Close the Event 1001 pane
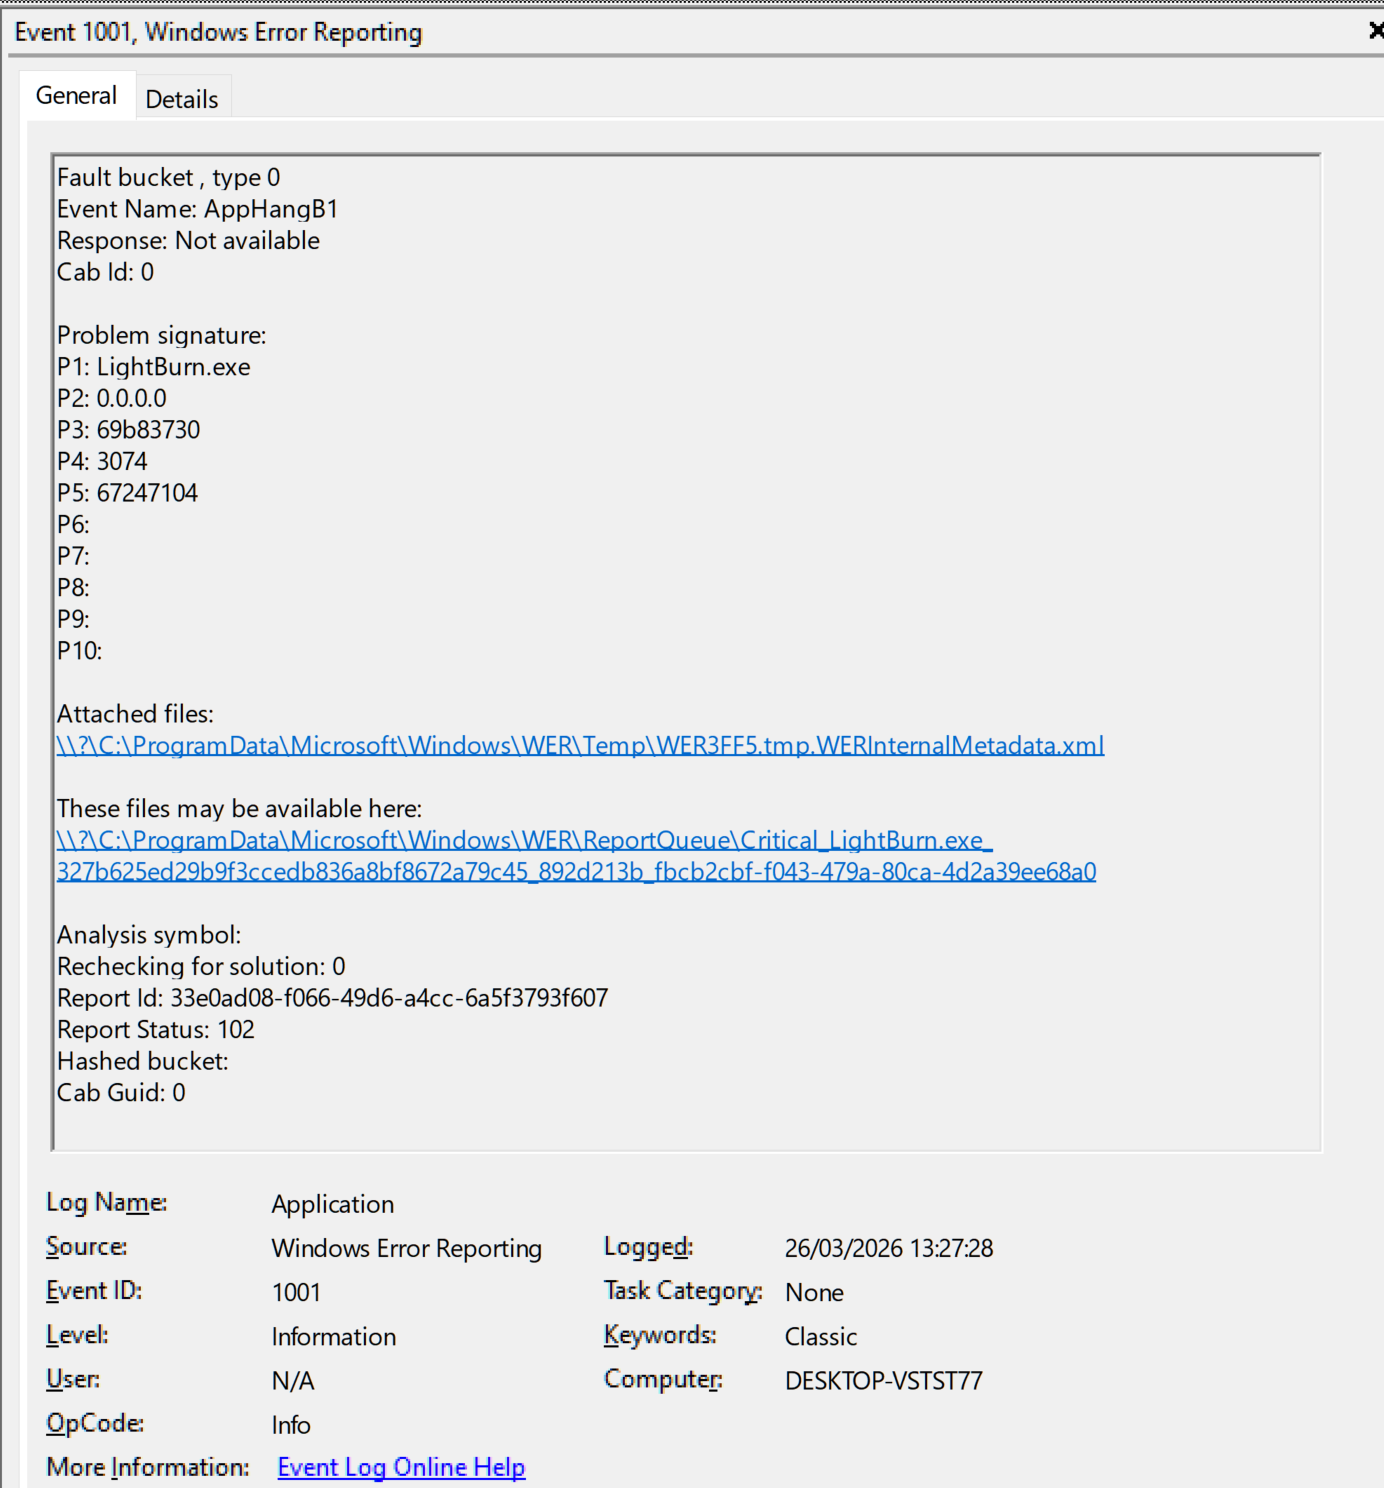This screenshot has height=1488, width=1384. coord(1376,31)
